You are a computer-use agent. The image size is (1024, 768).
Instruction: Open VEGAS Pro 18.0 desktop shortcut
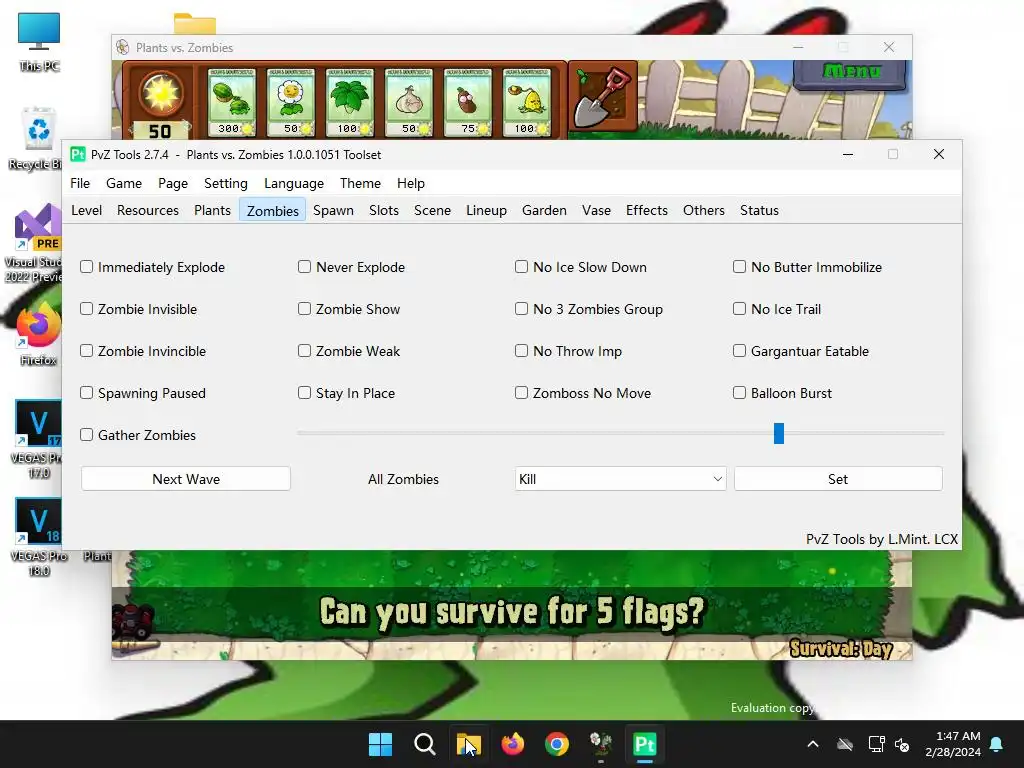pyautogui.click(x=38, y=537)
